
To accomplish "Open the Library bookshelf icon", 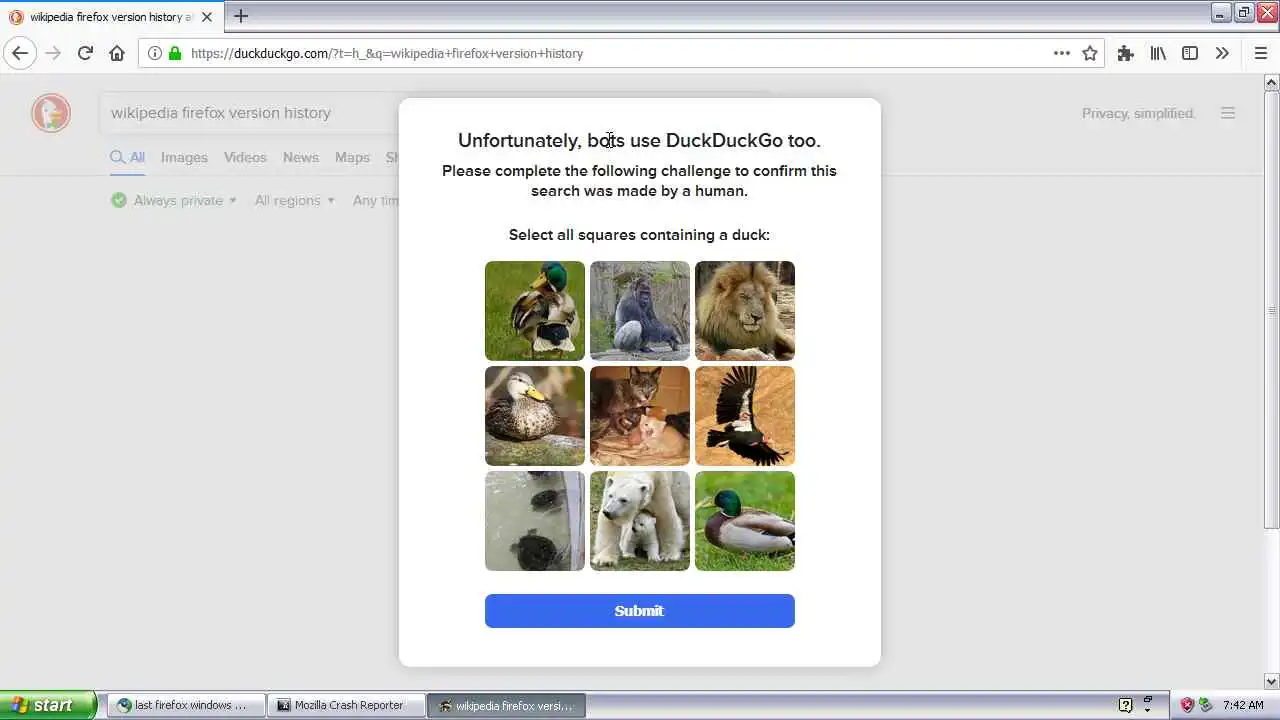I will (x=1158, y=53).
